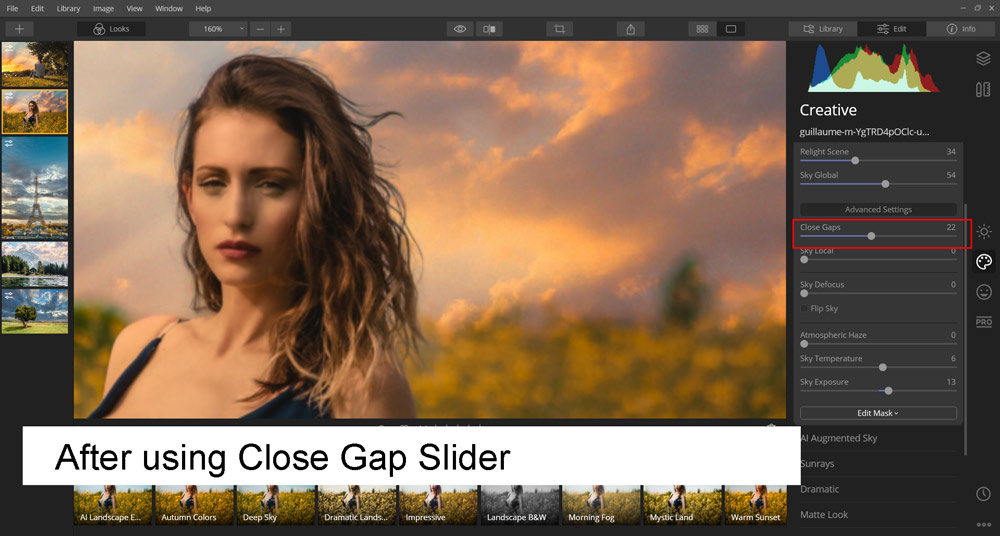Click the plus add-image button

coord(19,29)
